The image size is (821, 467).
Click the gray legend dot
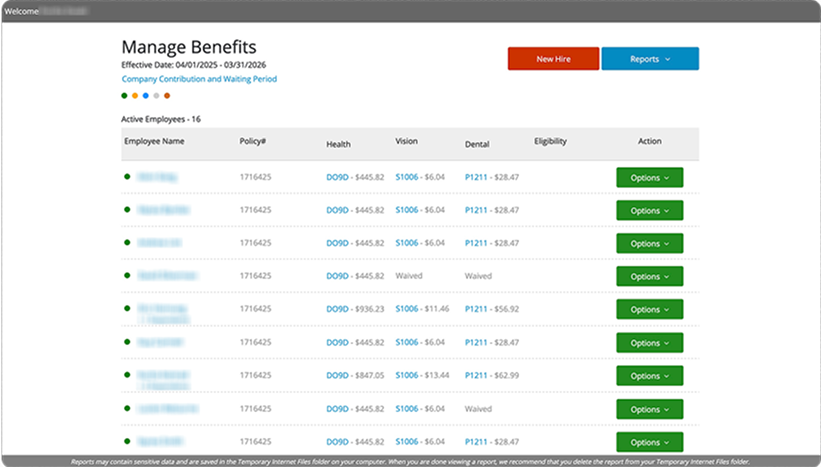pyautogui.click(x=156, y=96)
